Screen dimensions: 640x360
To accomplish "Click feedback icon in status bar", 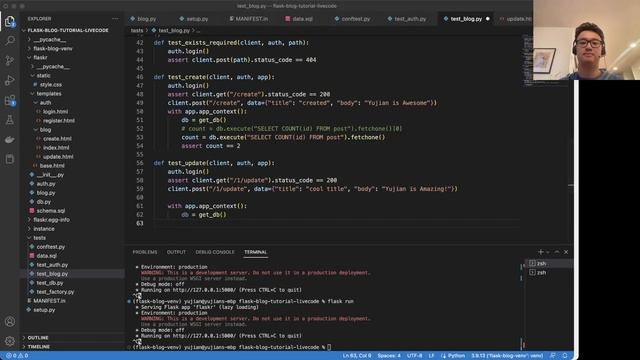I will point(553,356).
